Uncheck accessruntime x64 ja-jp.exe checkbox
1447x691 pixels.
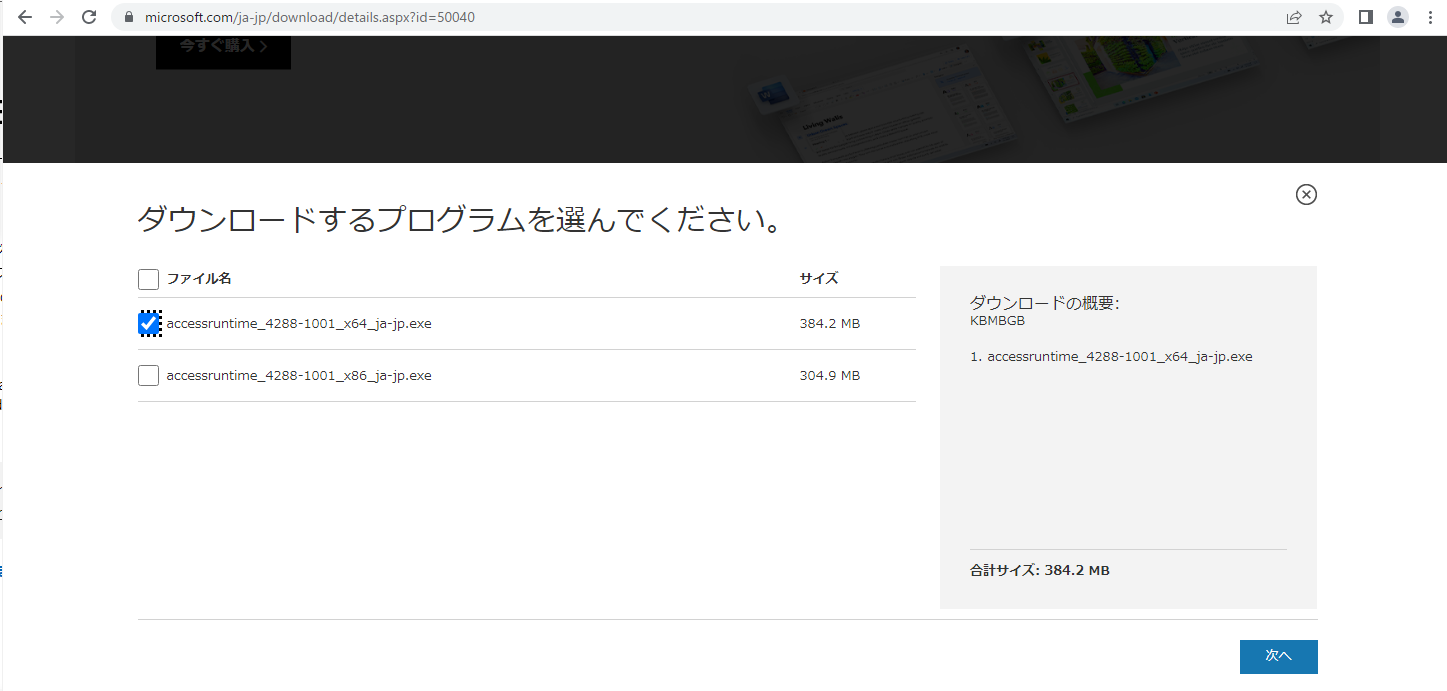click(149, 324)
